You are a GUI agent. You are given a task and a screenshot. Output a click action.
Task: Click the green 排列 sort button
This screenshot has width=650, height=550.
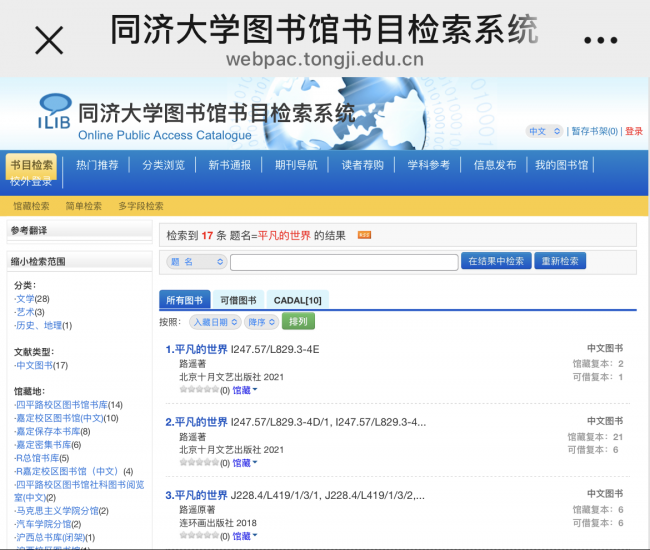(x=299, y=322)
